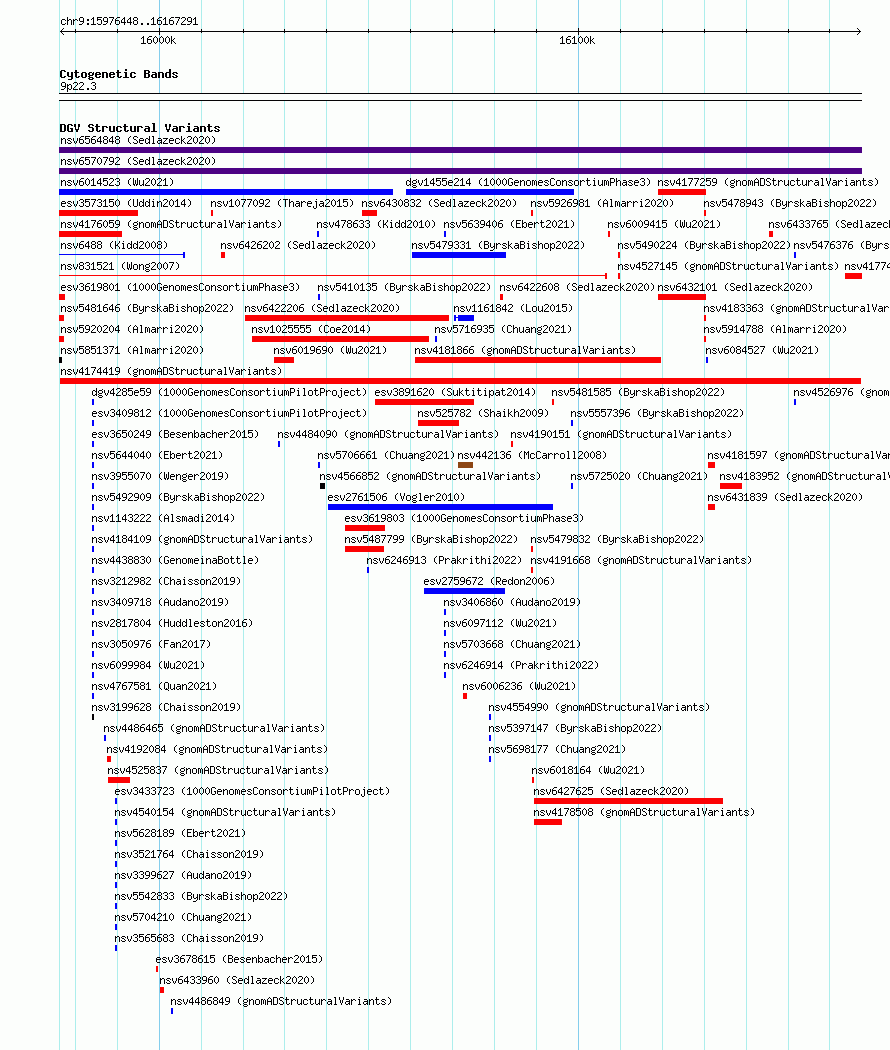Click nsv6488 (Kidd2008) label

[114, 245]
